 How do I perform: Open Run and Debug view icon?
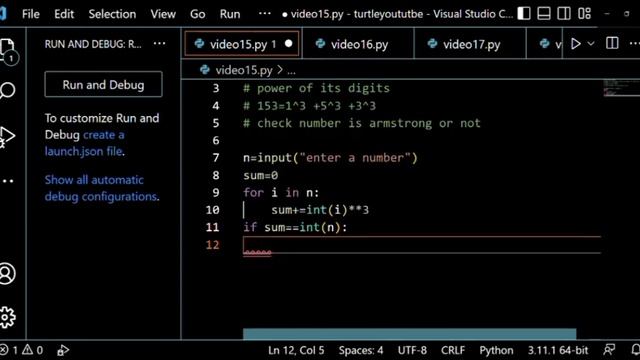(x=7, y=136)
